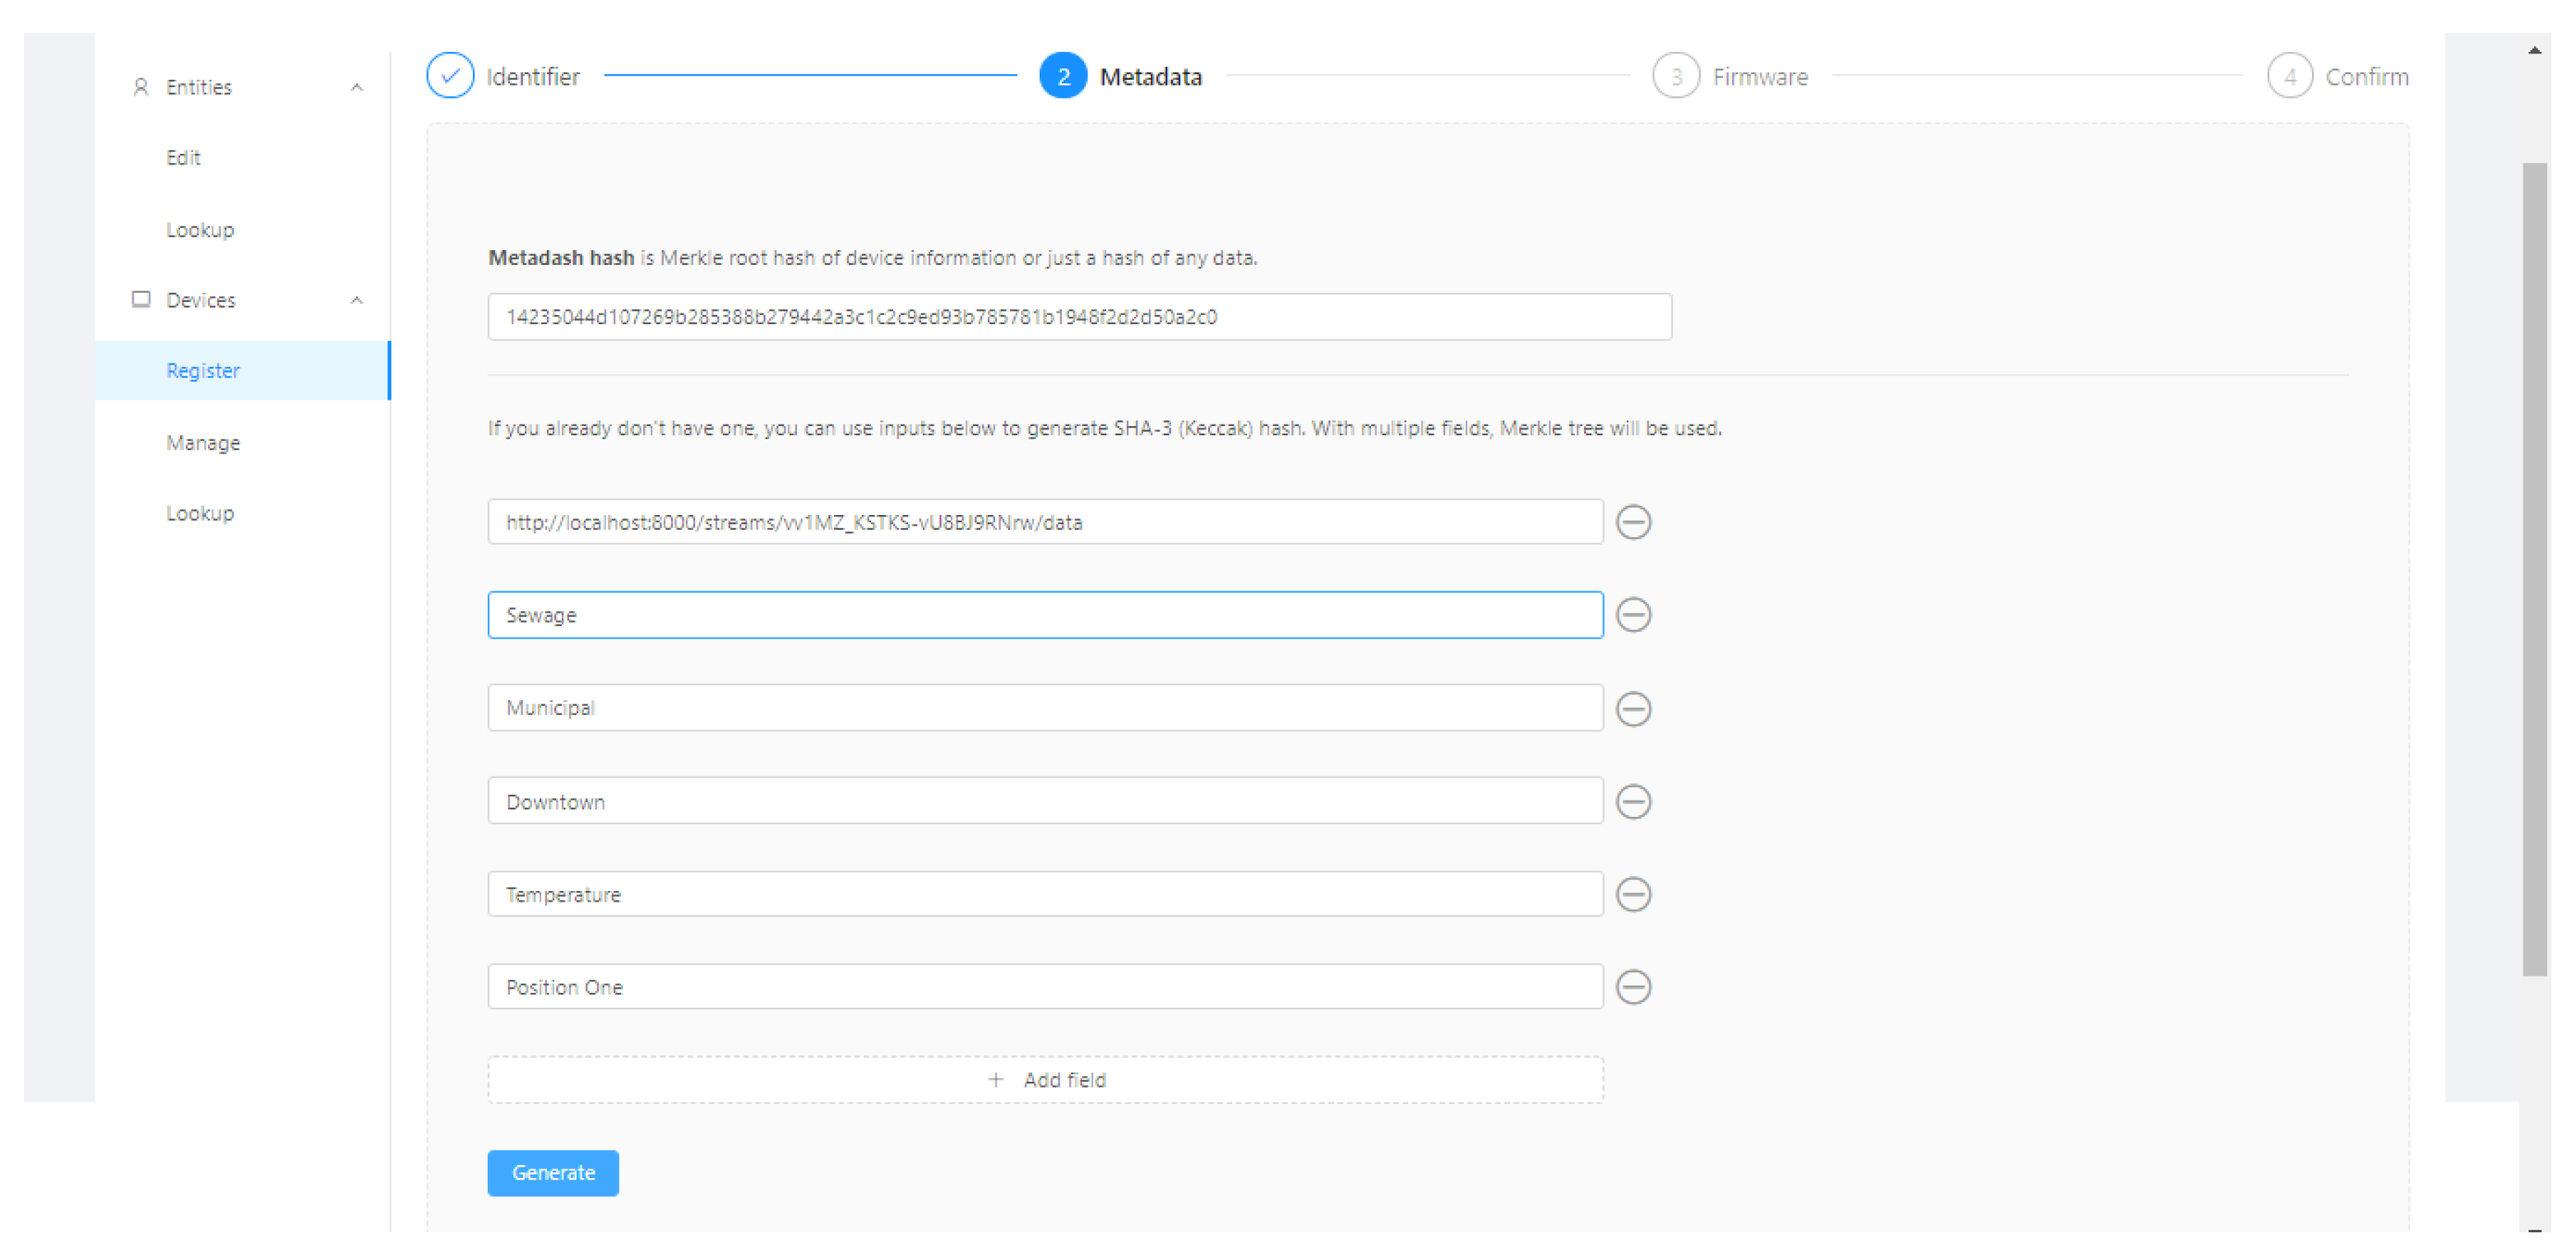Click the Identifier step checkmark icon

click(x=450, y=76)
